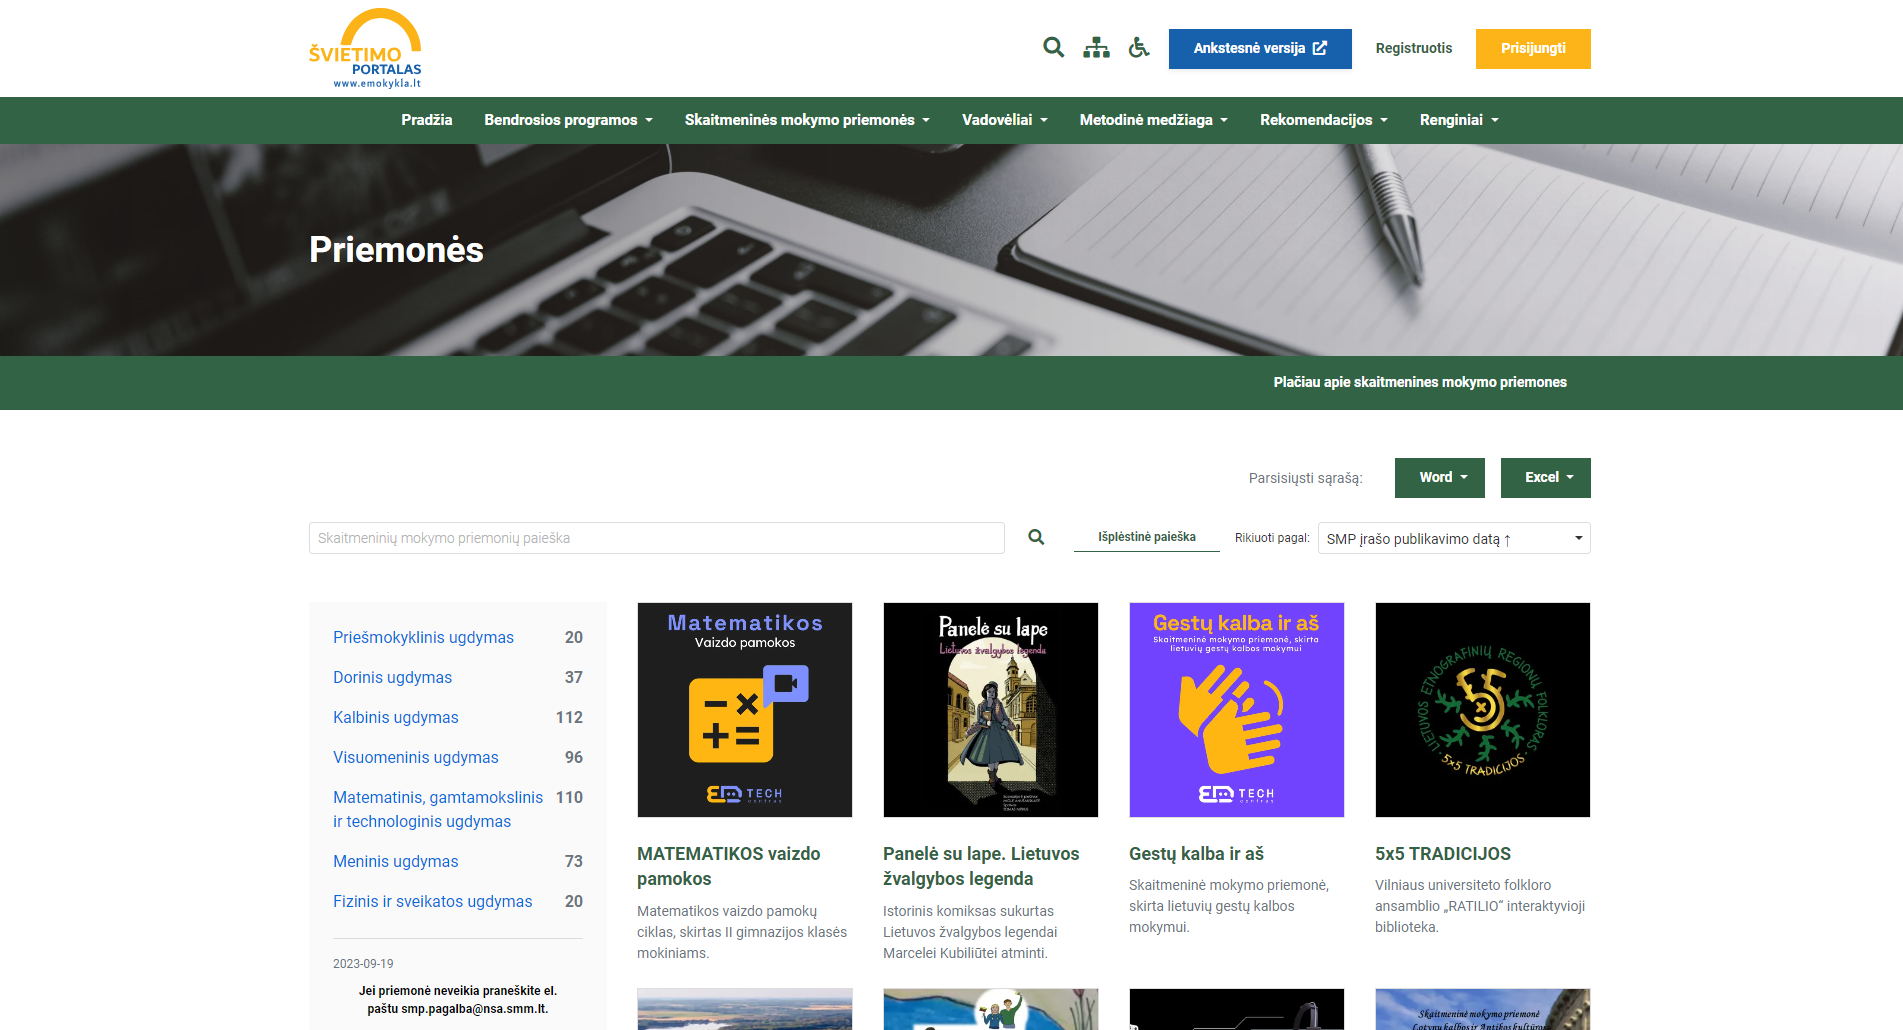Expand Bendrosios programos menu
1903x1030 pixels.
coord(569,120)
